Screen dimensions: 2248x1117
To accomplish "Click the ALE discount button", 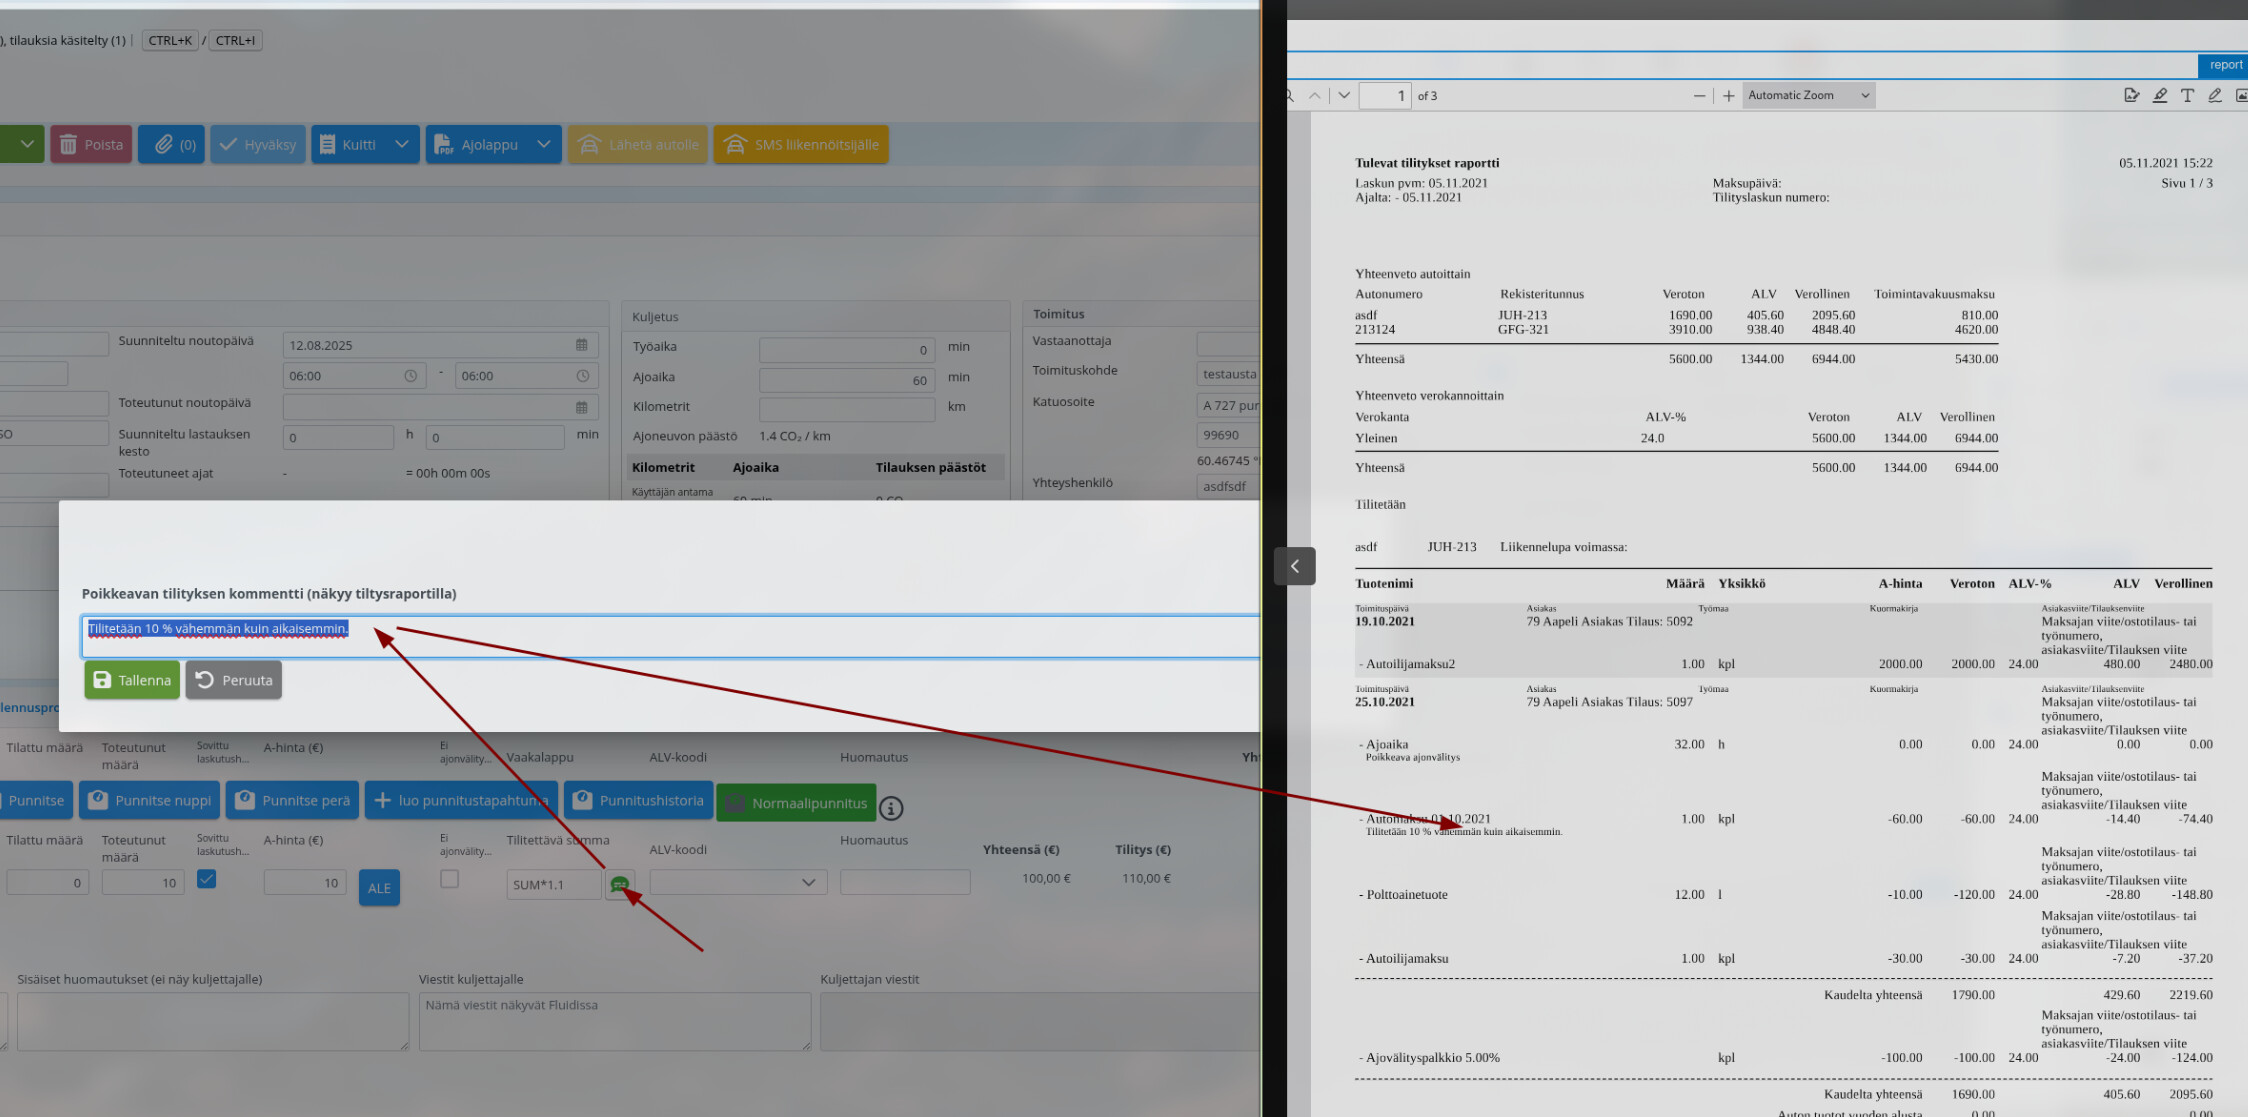I will tap(379, 888).
